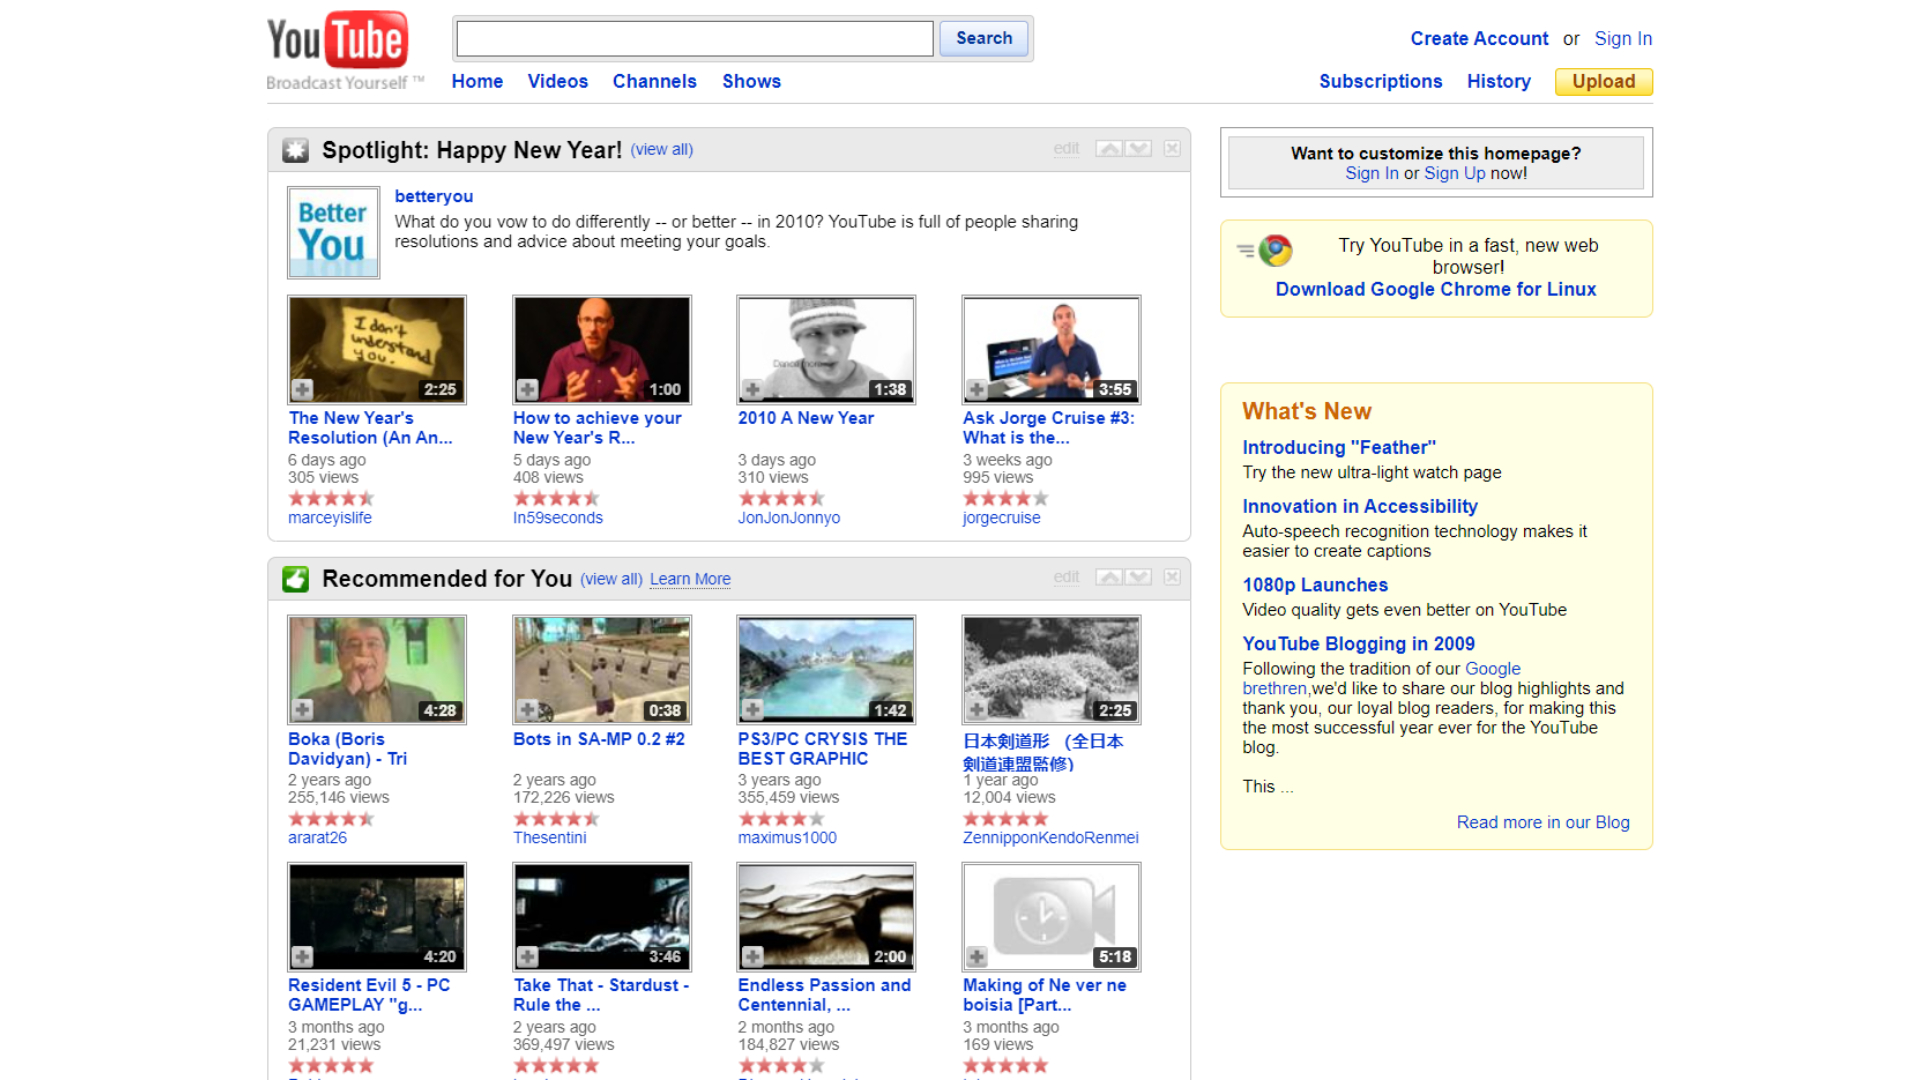Click edit in Spotlight header
Viewport: 1920px width, 1080px height.
coord(1066,148)
